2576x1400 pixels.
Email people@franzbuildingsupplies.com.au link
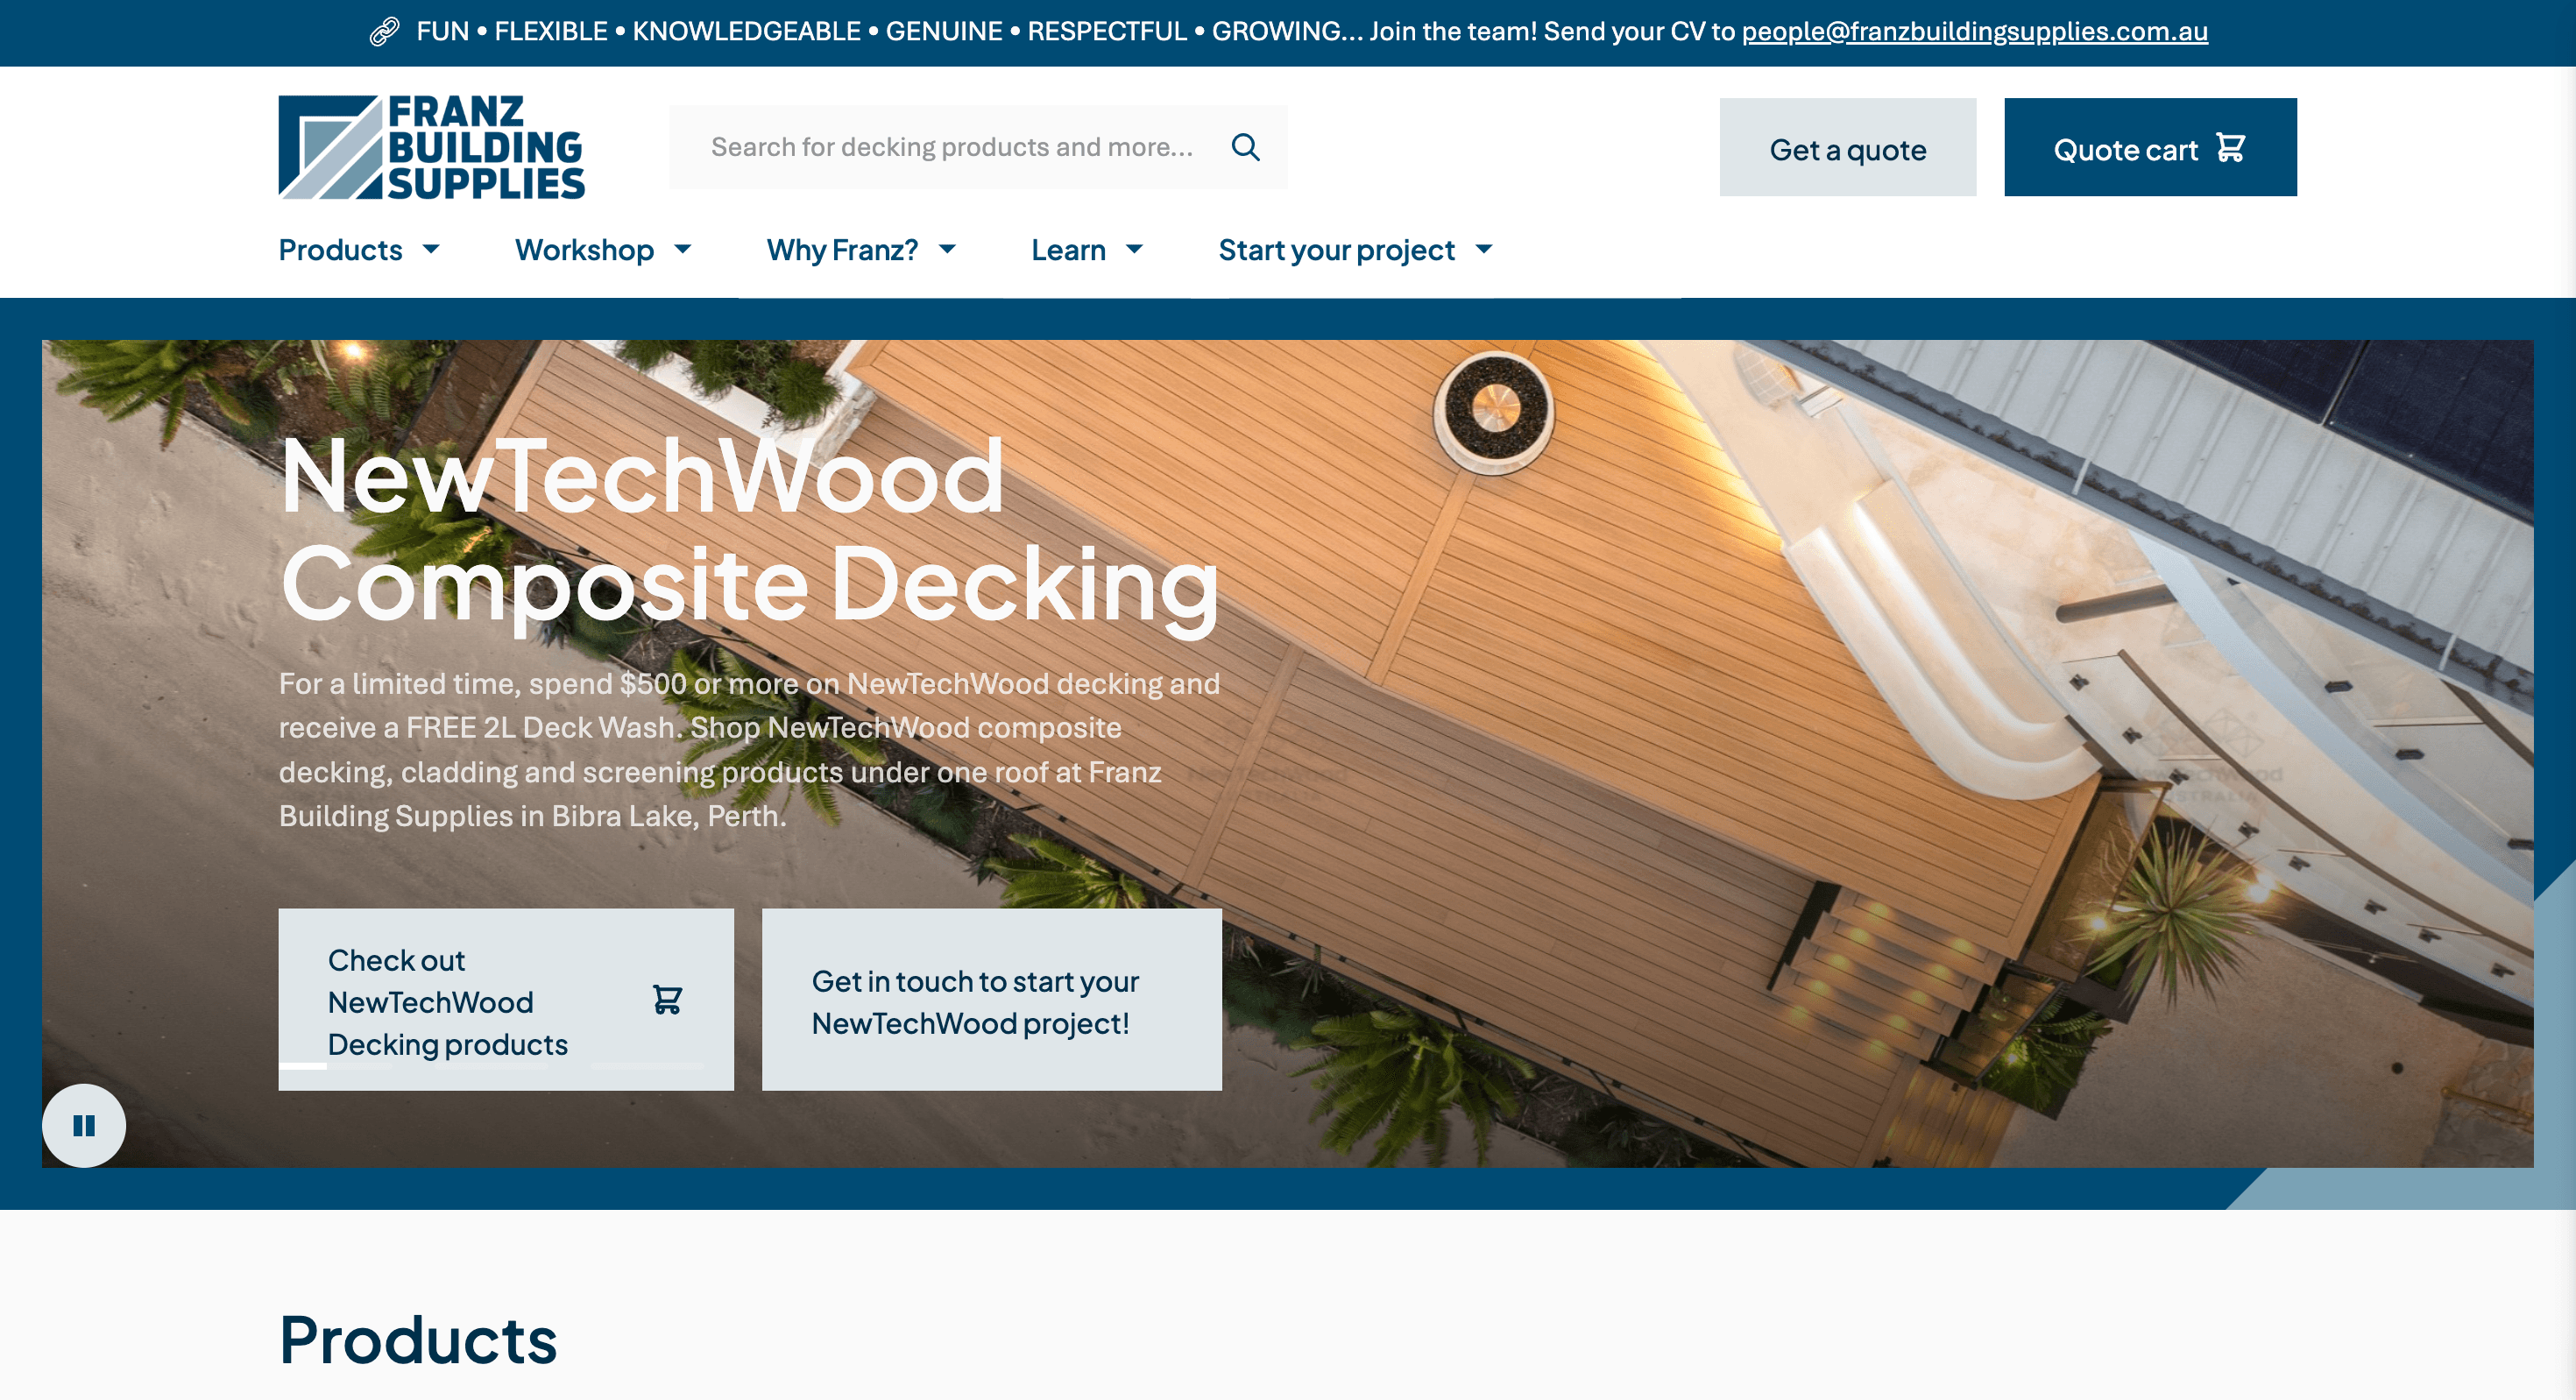coord(1975,31)
